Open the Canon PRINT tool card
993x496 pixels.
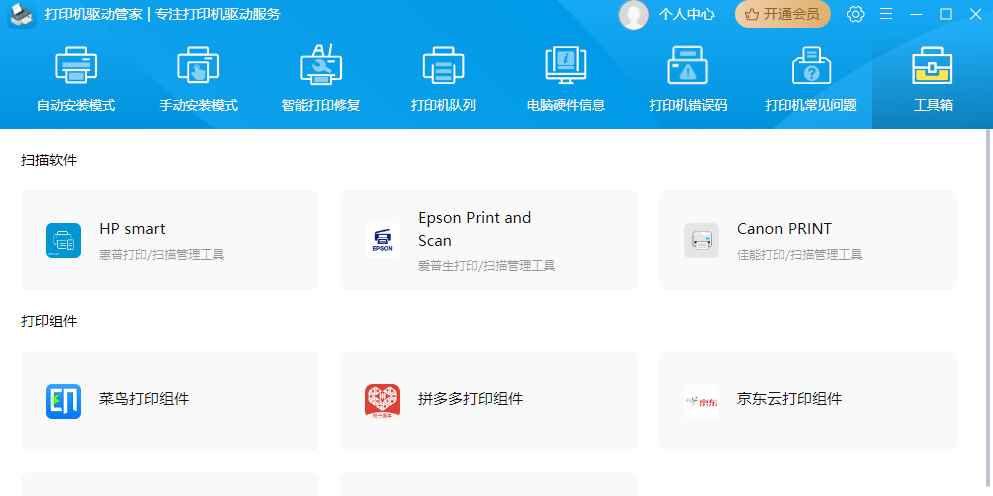click(x=807, y=240)
